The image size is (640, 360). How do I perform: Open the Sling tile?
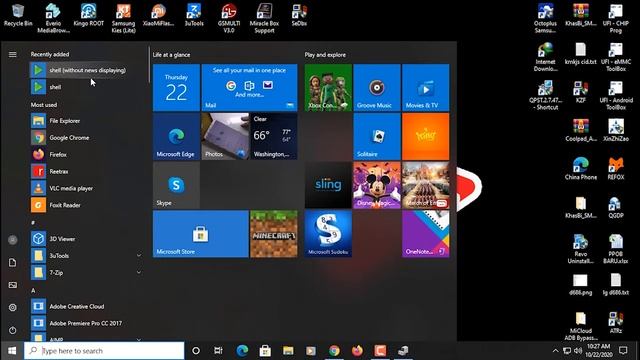point(328,185)
